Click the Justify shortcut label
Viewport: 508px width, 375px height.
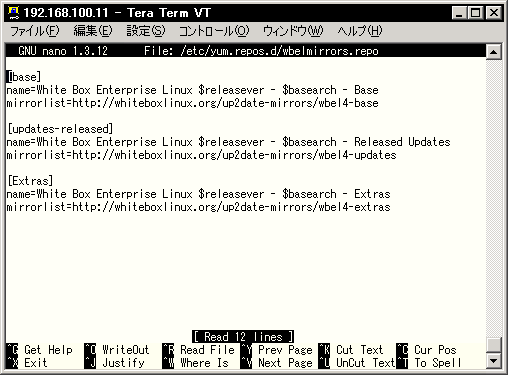point(123,363)
